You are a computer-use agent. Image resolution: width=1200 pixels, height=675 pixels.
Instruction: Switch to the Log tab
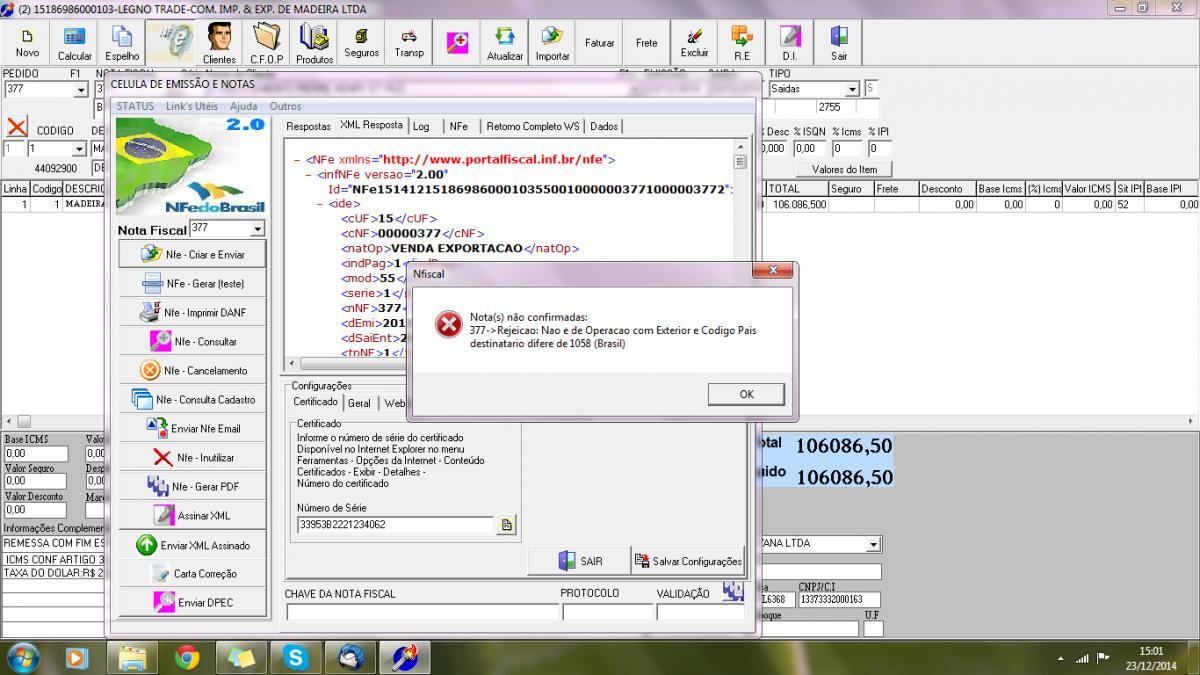pyautogui.click(x=421, y=126)
